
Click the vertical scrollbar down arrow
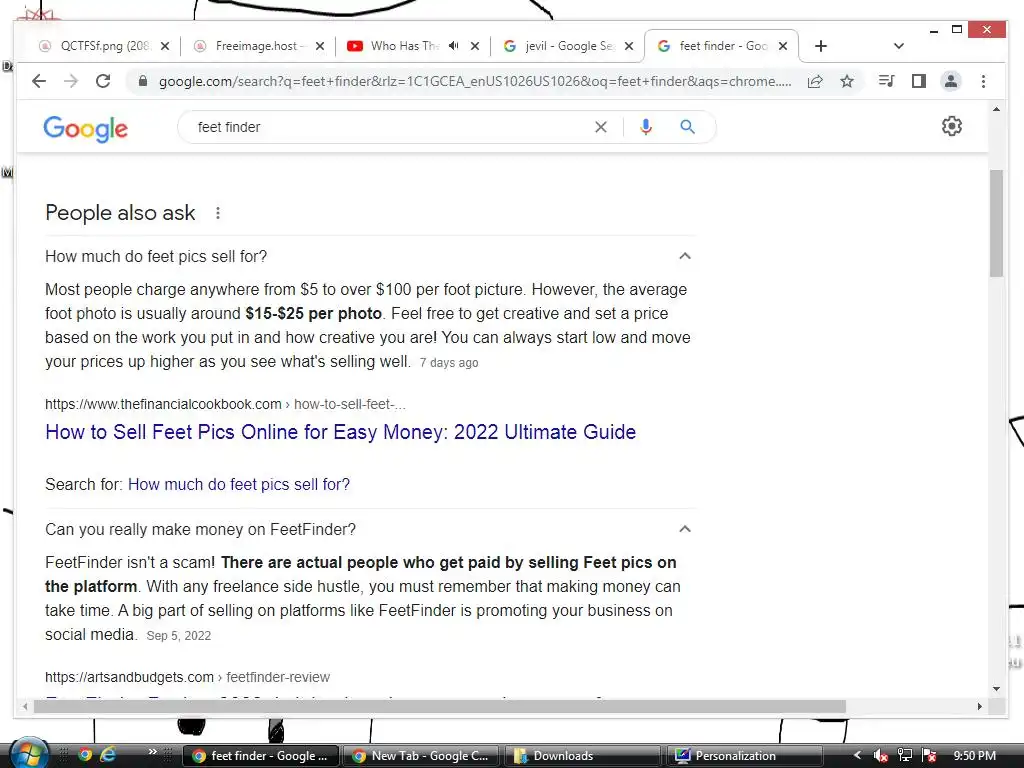tap(996, 688)
